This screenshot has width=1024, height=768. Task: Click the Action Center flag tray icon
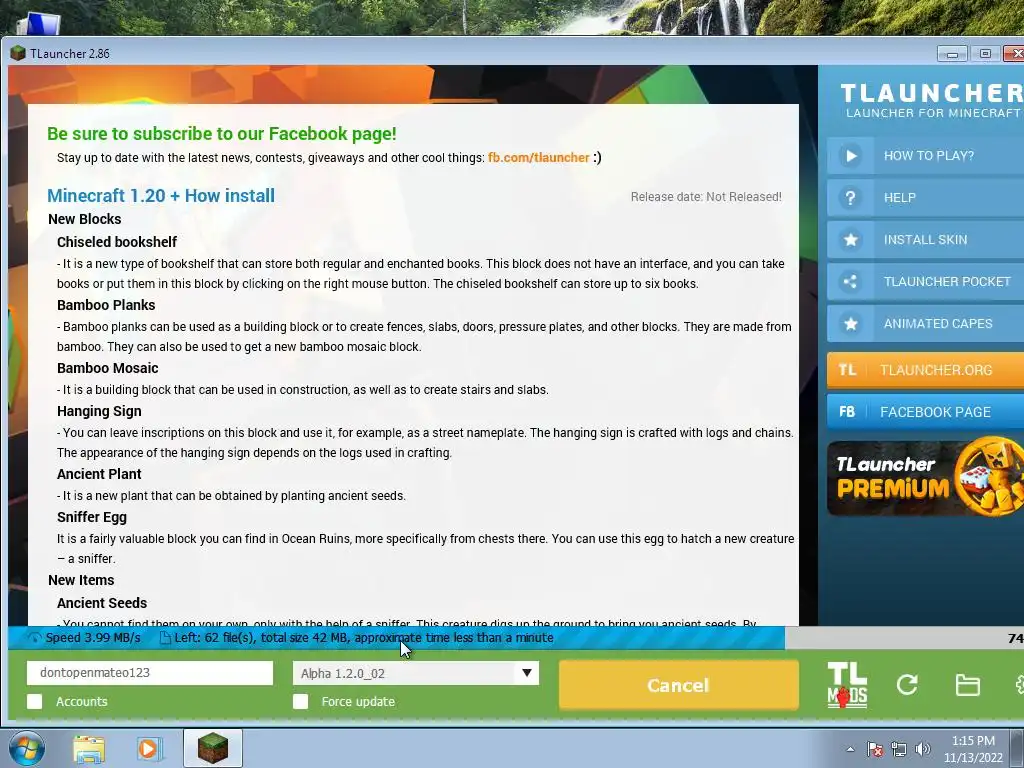(875, 749)
